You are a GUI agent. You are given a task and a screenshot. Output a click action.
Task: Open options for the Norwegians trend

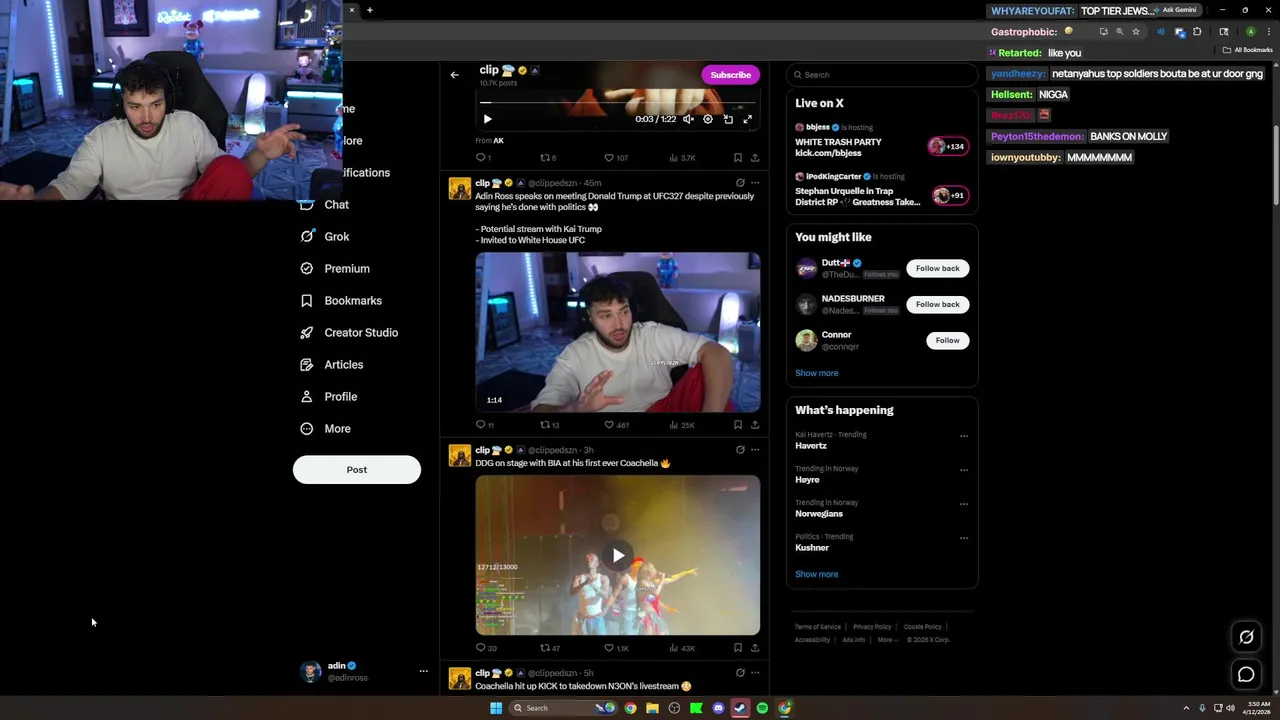(964, 504)
